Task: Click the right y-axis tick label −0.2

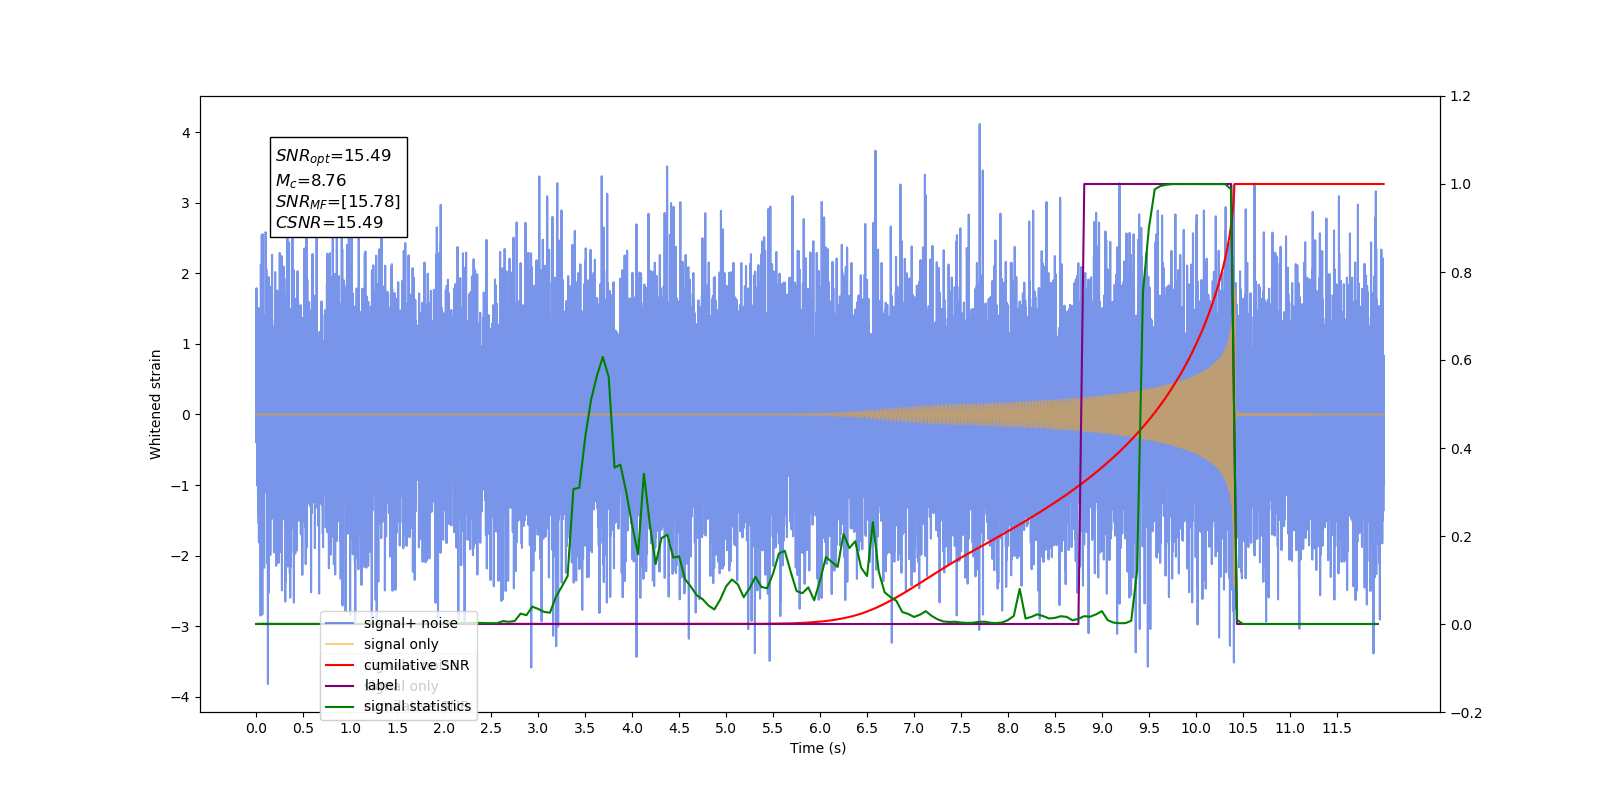Action: (x=1465, y=713)
